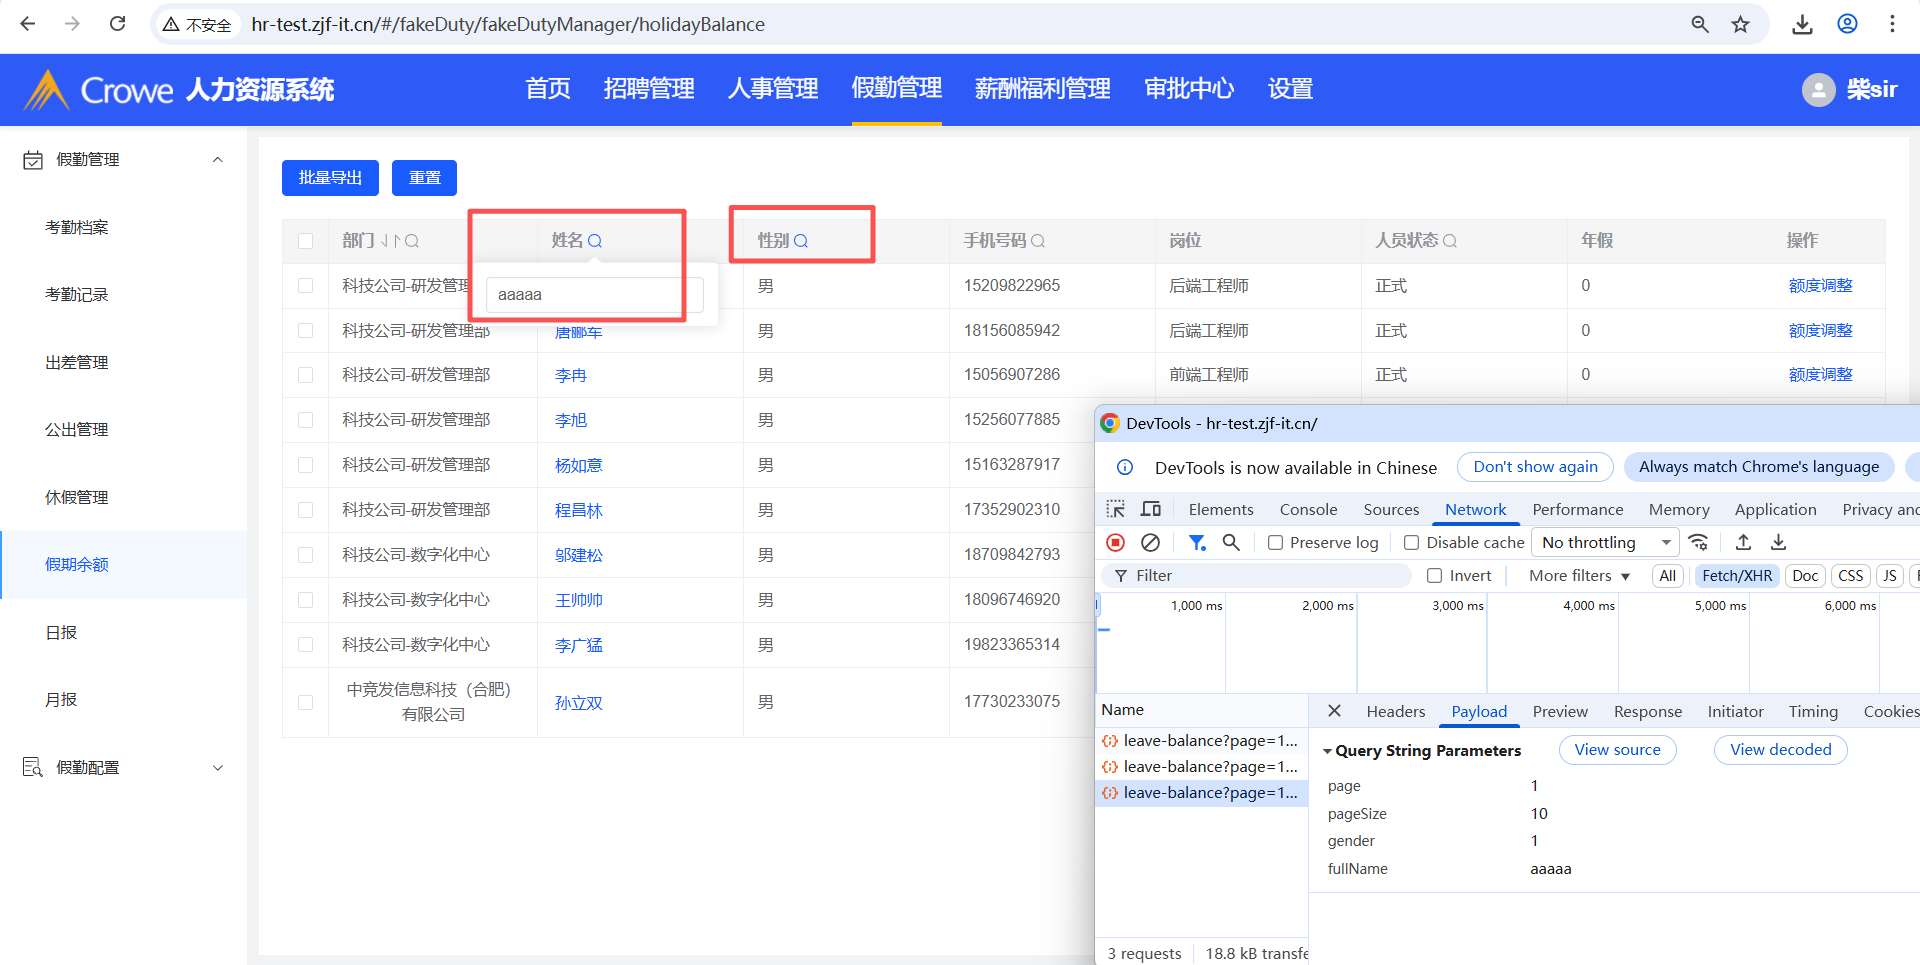Open 薪酬福利管理 in the top menu
This screenshot has height=965, width=1920.
(x=1042, y=89)
